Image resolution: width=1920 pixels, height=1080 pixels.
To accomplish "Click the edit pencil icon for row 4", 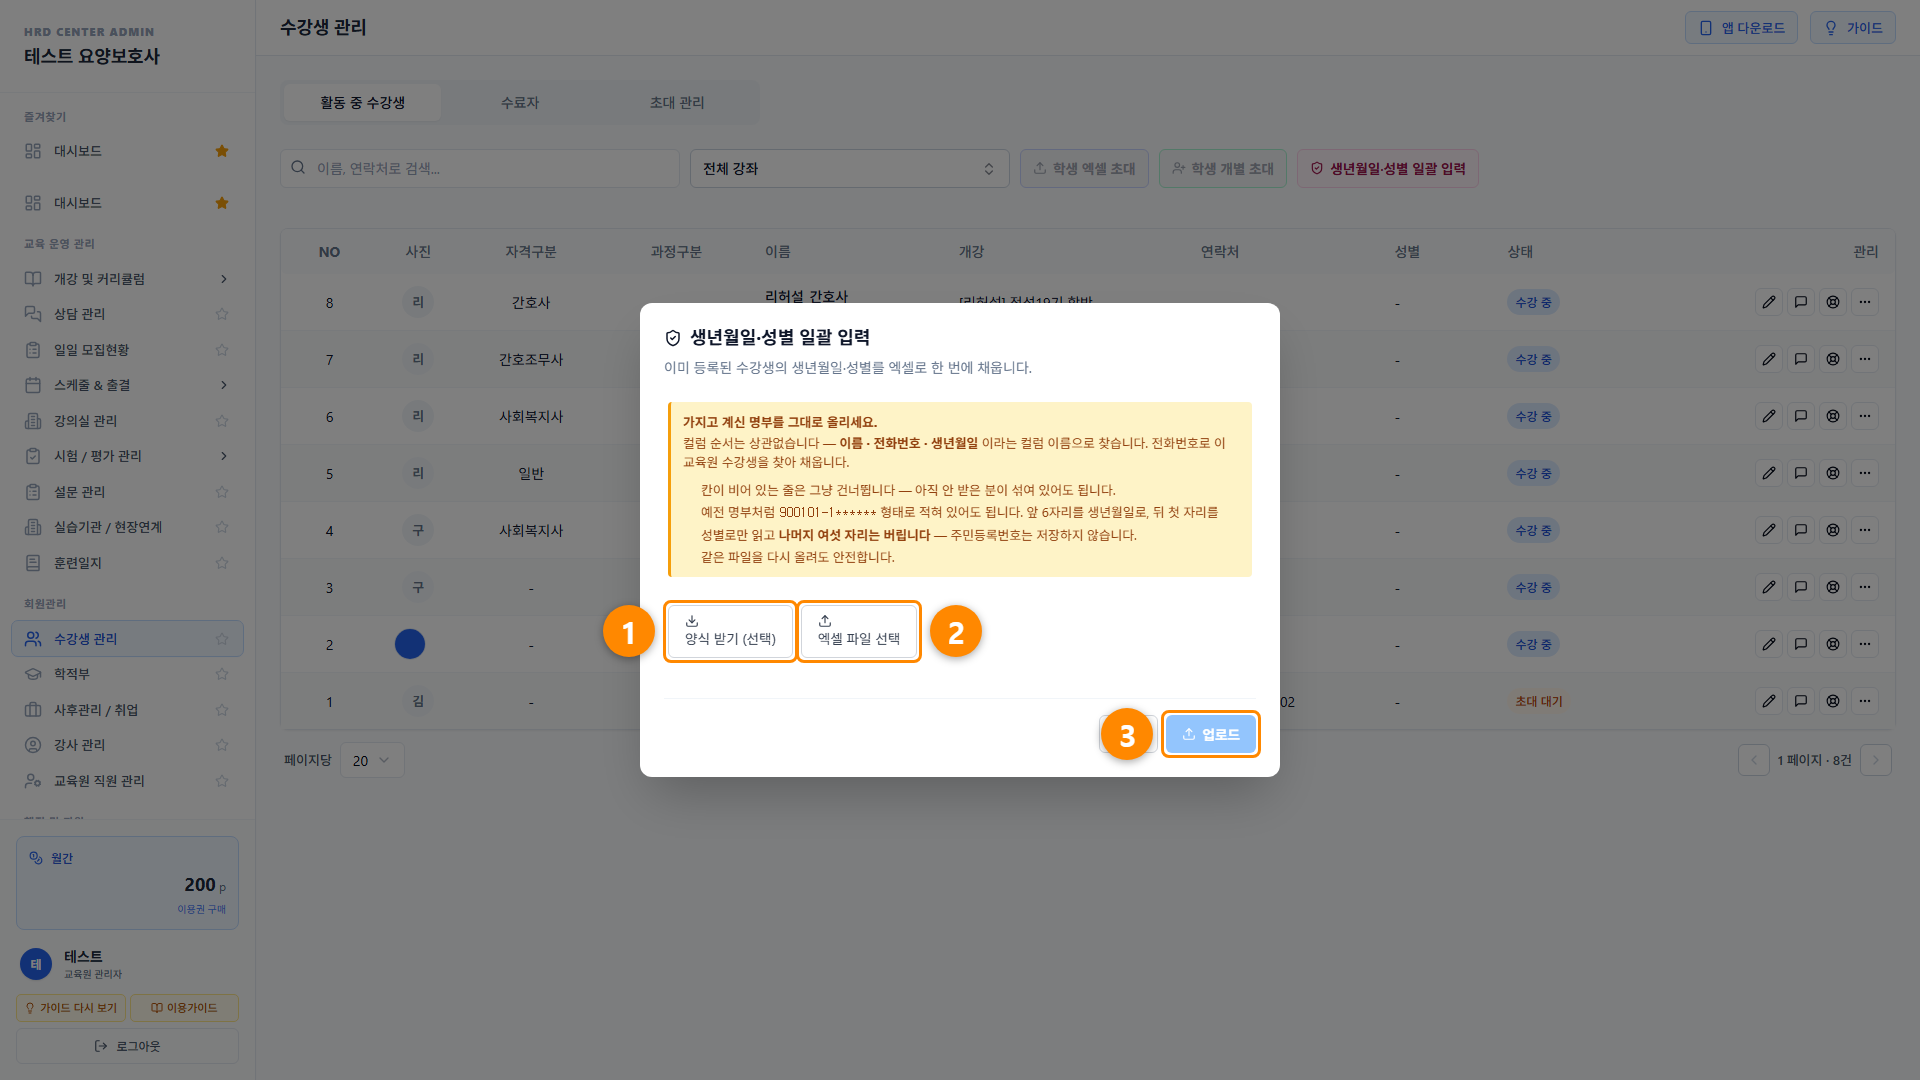I will coord(1769,530).
